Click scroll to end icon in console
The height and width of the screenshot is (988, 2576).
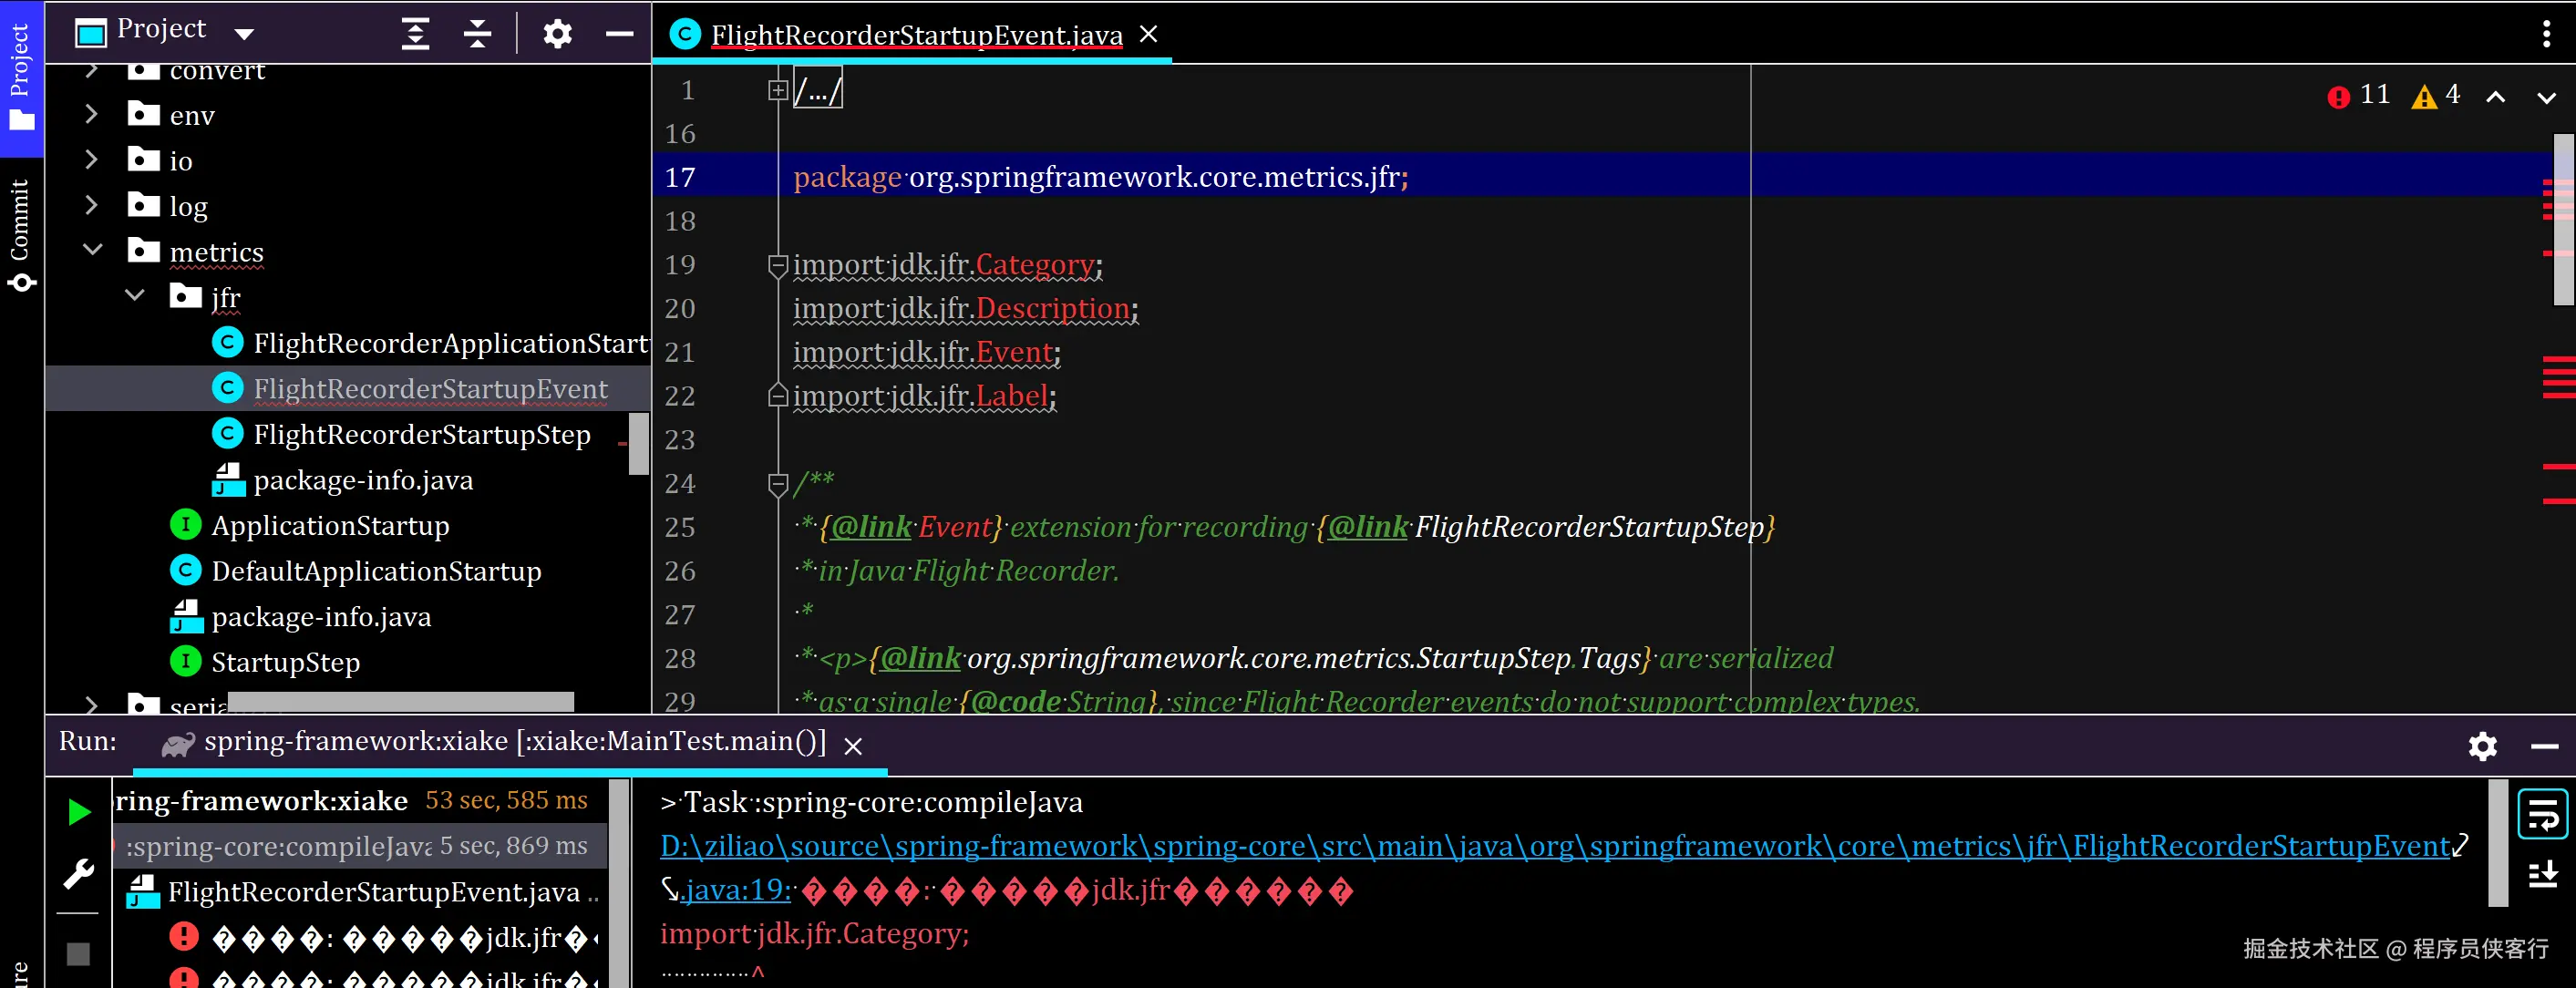(2541, 875)
